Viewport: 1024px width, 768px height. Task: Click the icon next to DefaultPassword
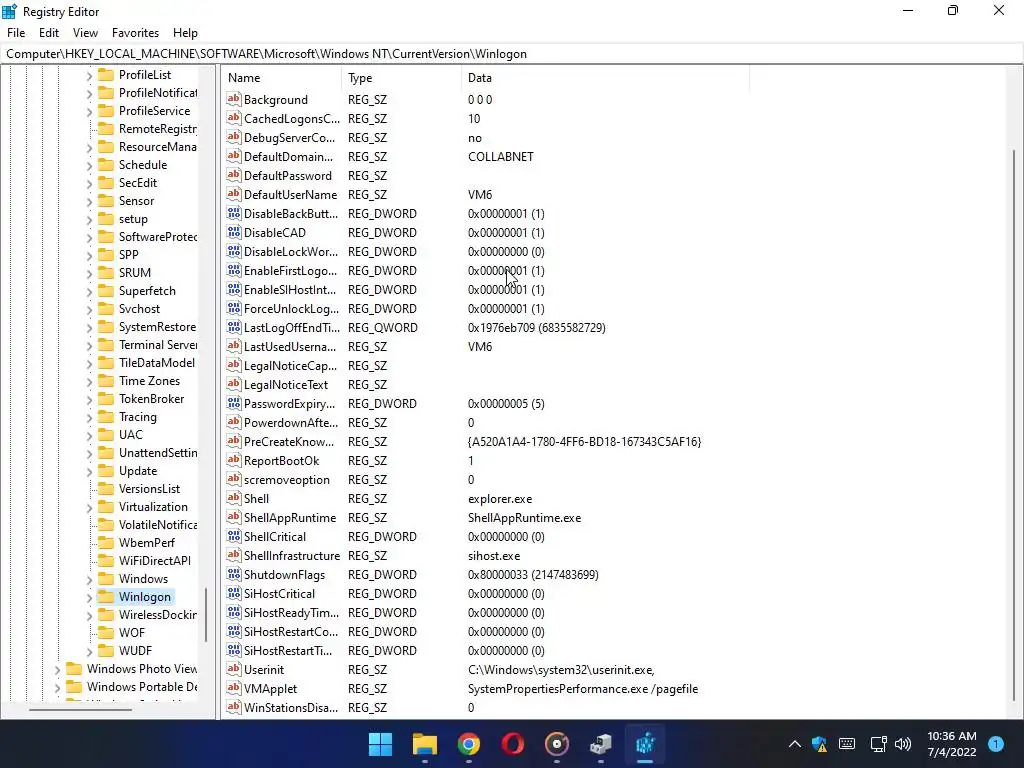[234, 175]
